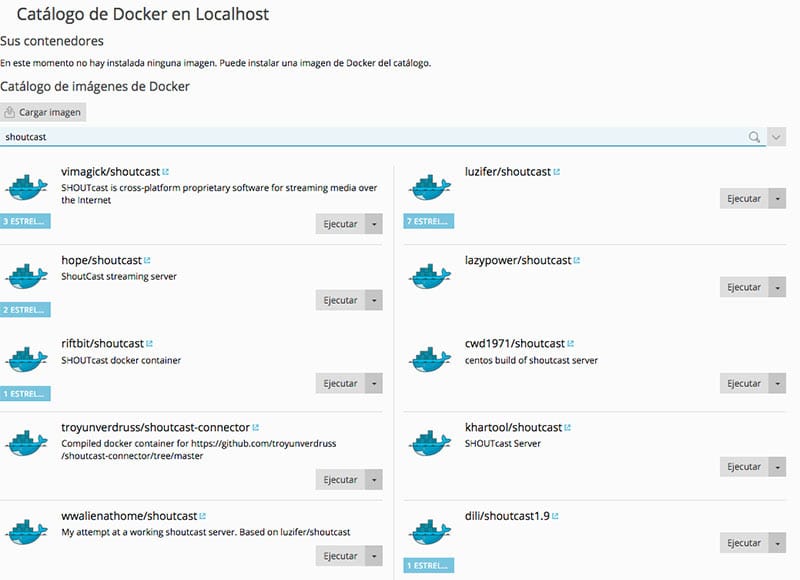This screenshot has height=580, width=800.
Task: Click Docker whale logo of cwd1971/shoutcast
Action: (x=430, y=360)
